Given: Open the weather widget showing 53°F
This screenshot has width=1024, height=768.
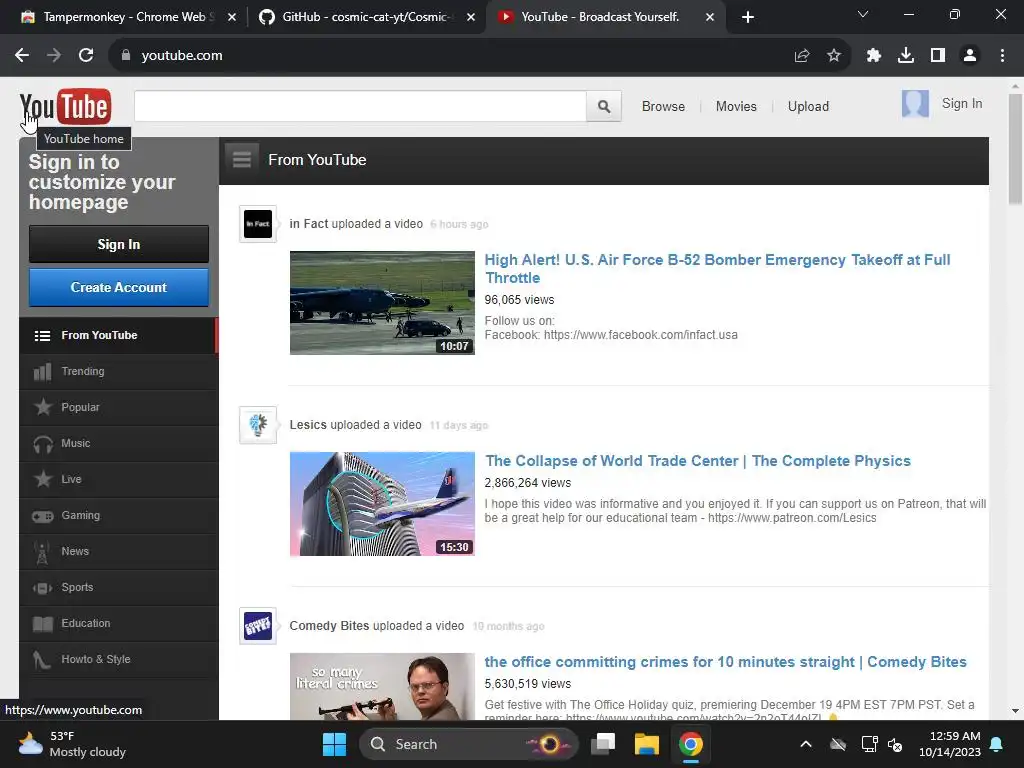Looking at the screenshot, I should tap(72, 744).
